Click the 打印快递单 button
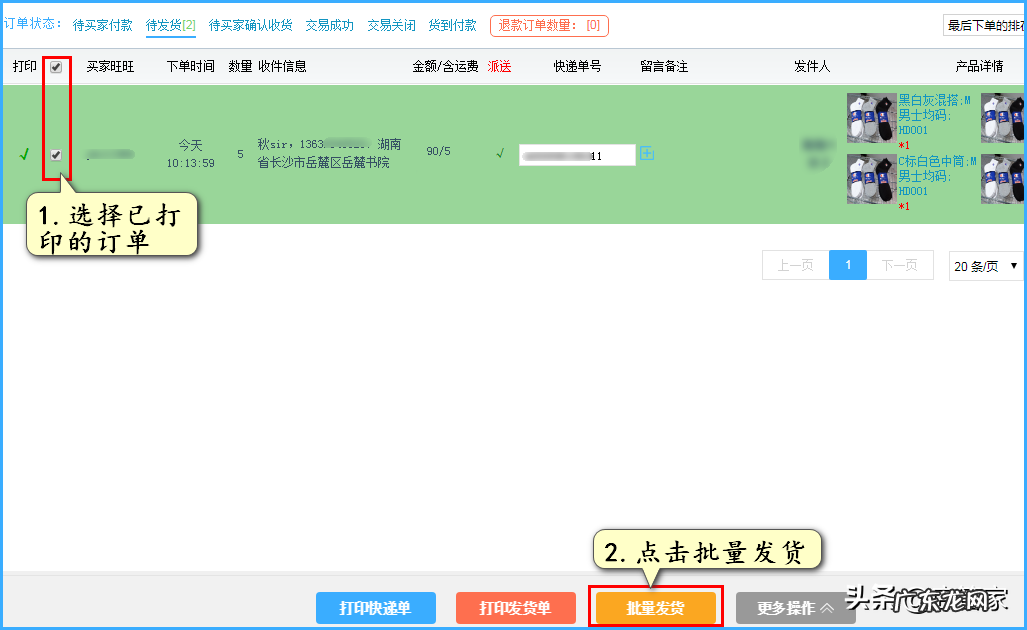The width and height of the screenshot is (1027, 630). tap(375, 608)
